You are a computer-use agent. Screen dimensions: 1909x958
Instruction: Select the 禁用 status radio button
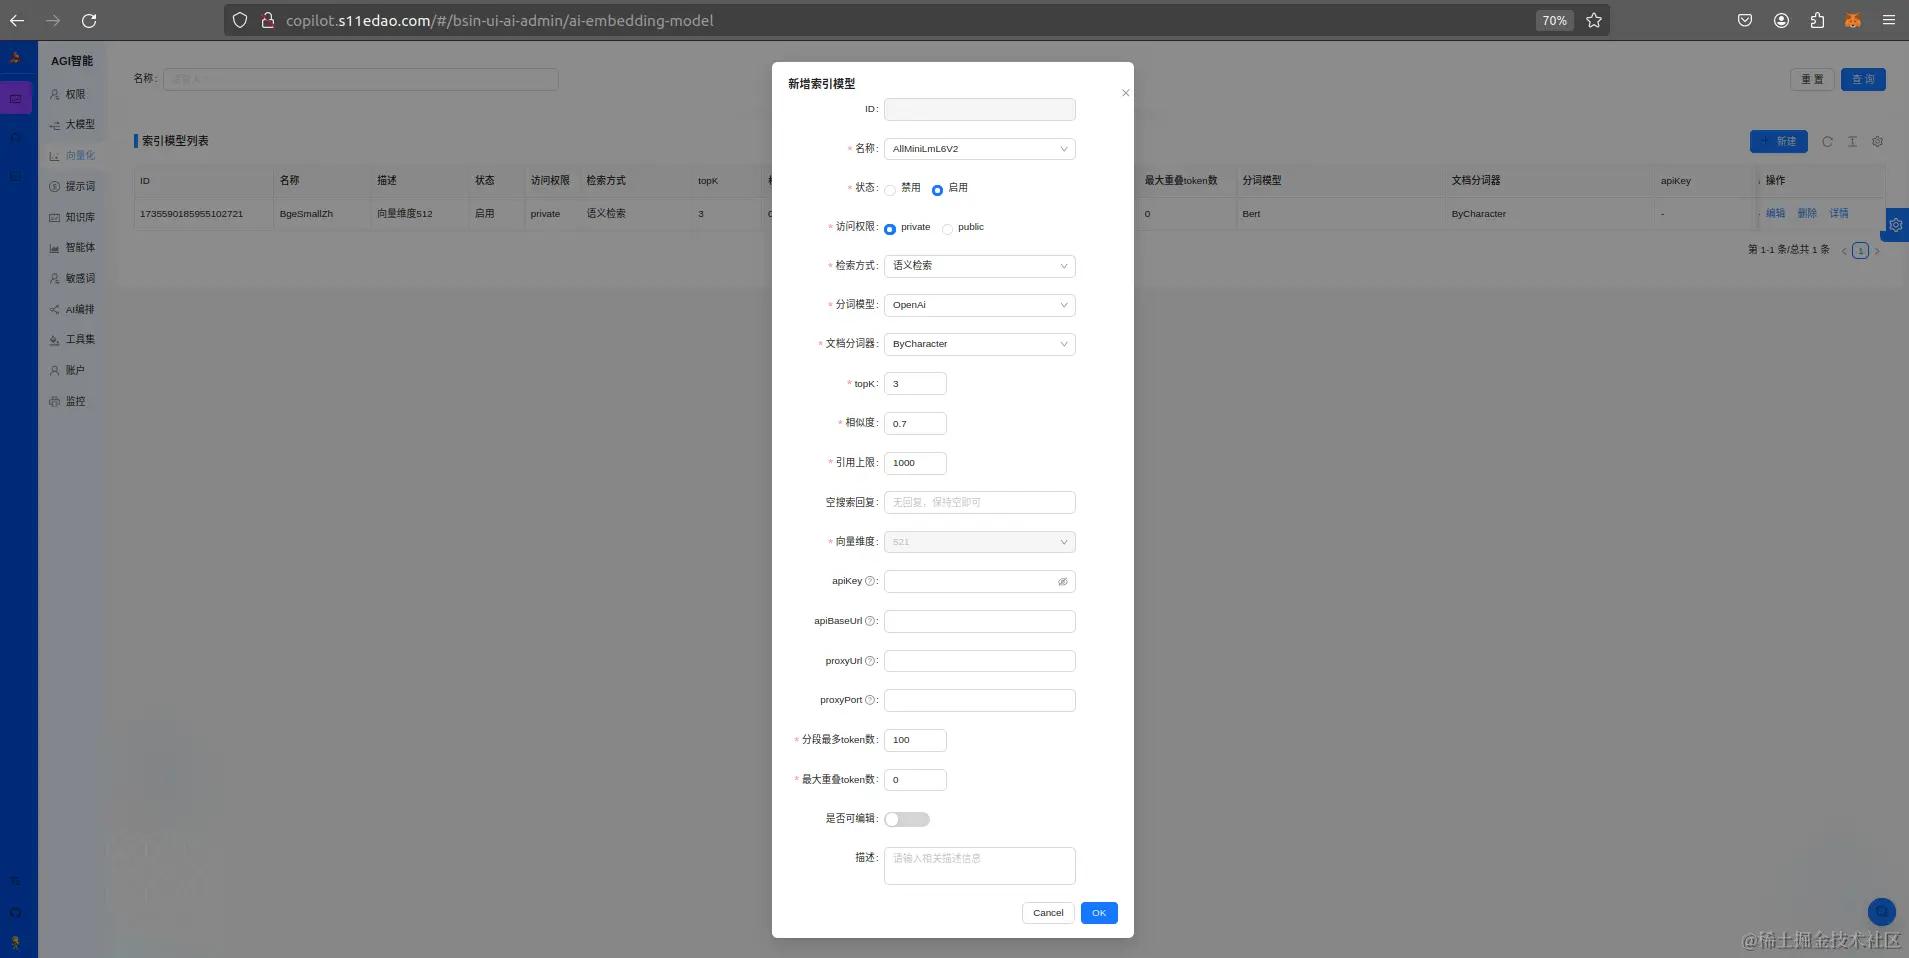tap(890, 190)
